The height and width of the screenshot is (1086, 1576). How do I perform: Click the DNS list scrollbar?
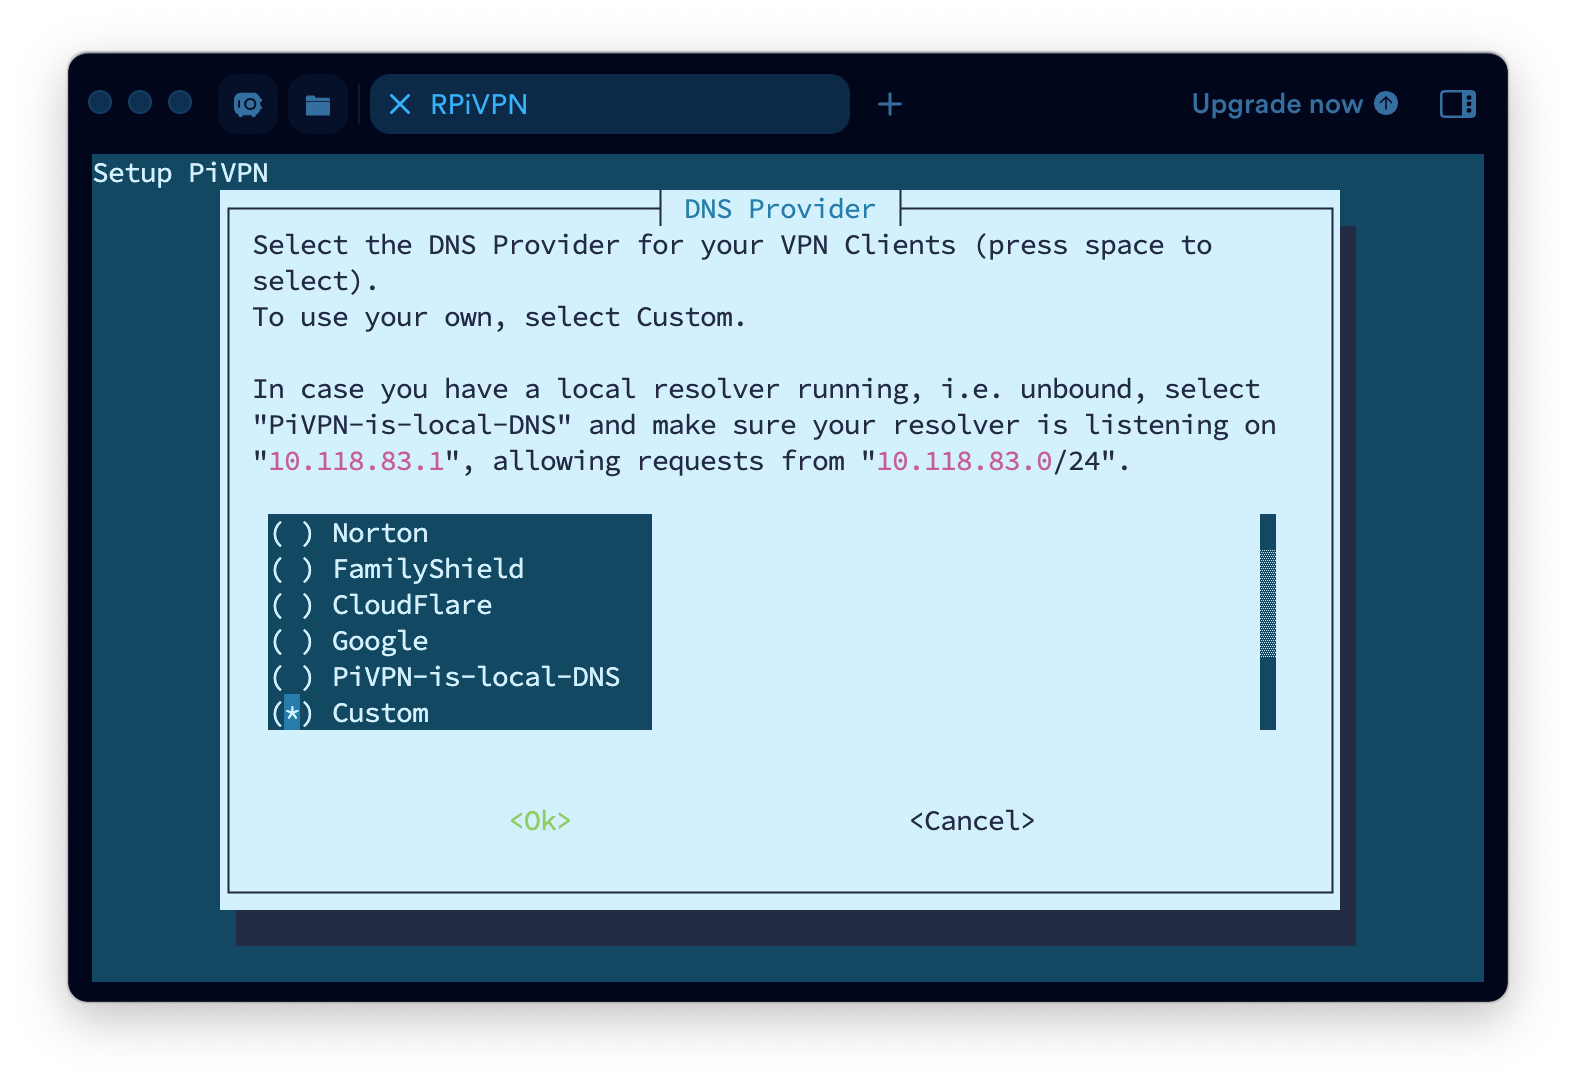(1268, 622)
